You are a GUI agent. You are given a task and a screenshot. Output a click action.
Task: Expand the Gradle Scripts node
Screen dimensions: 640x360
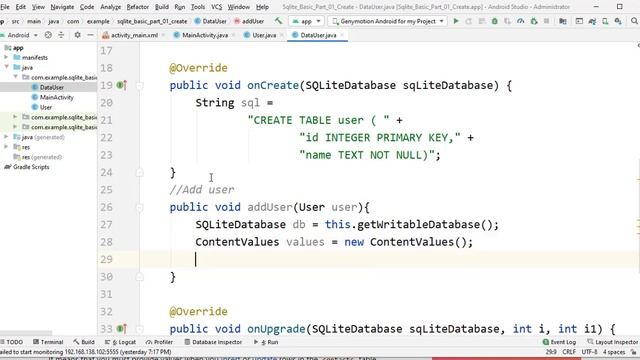[x=27, y=167]
